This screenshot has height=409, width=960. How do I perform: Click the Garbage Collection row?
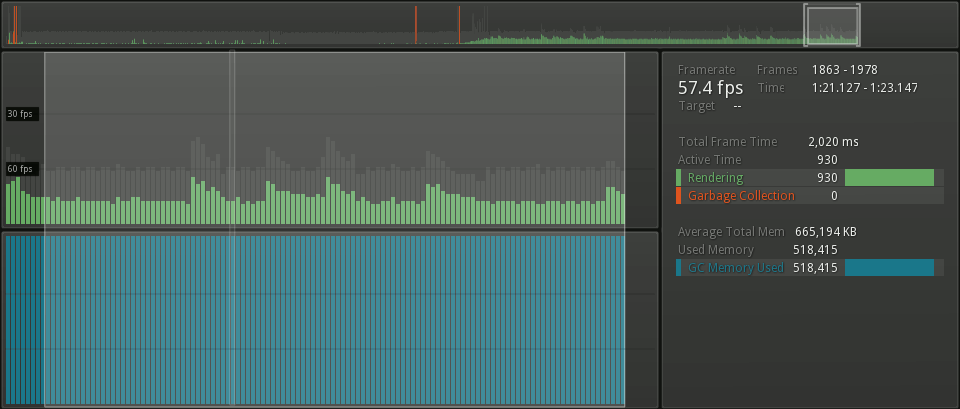(x=809, y=196)
